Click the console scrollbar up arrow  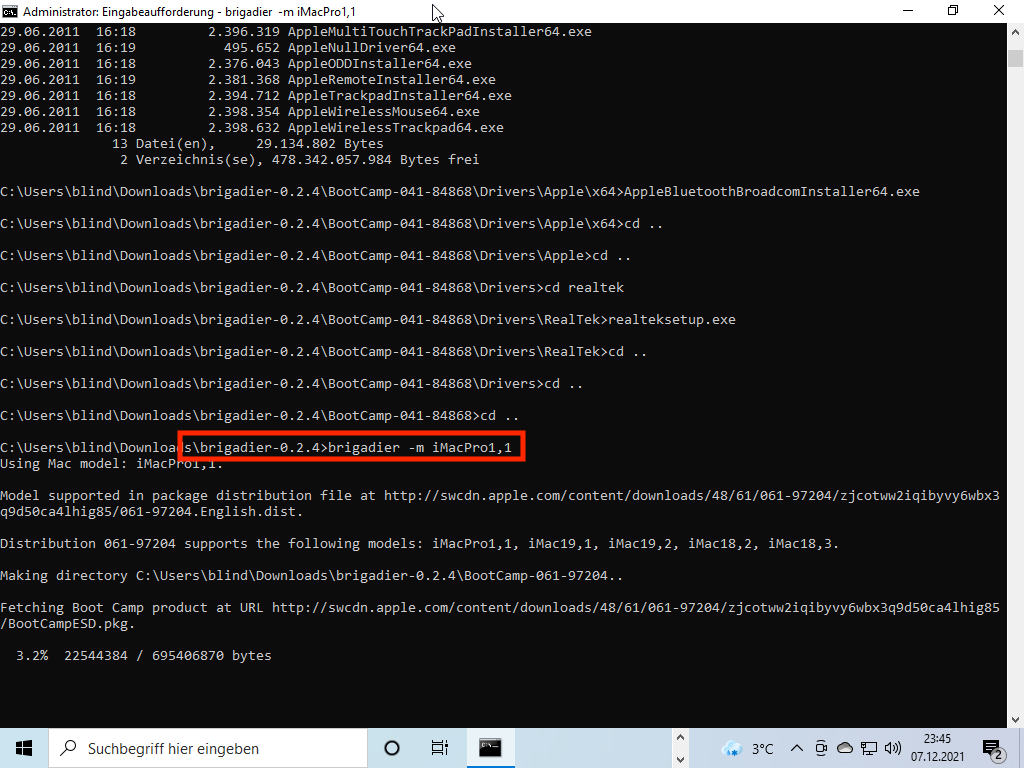1016,31
